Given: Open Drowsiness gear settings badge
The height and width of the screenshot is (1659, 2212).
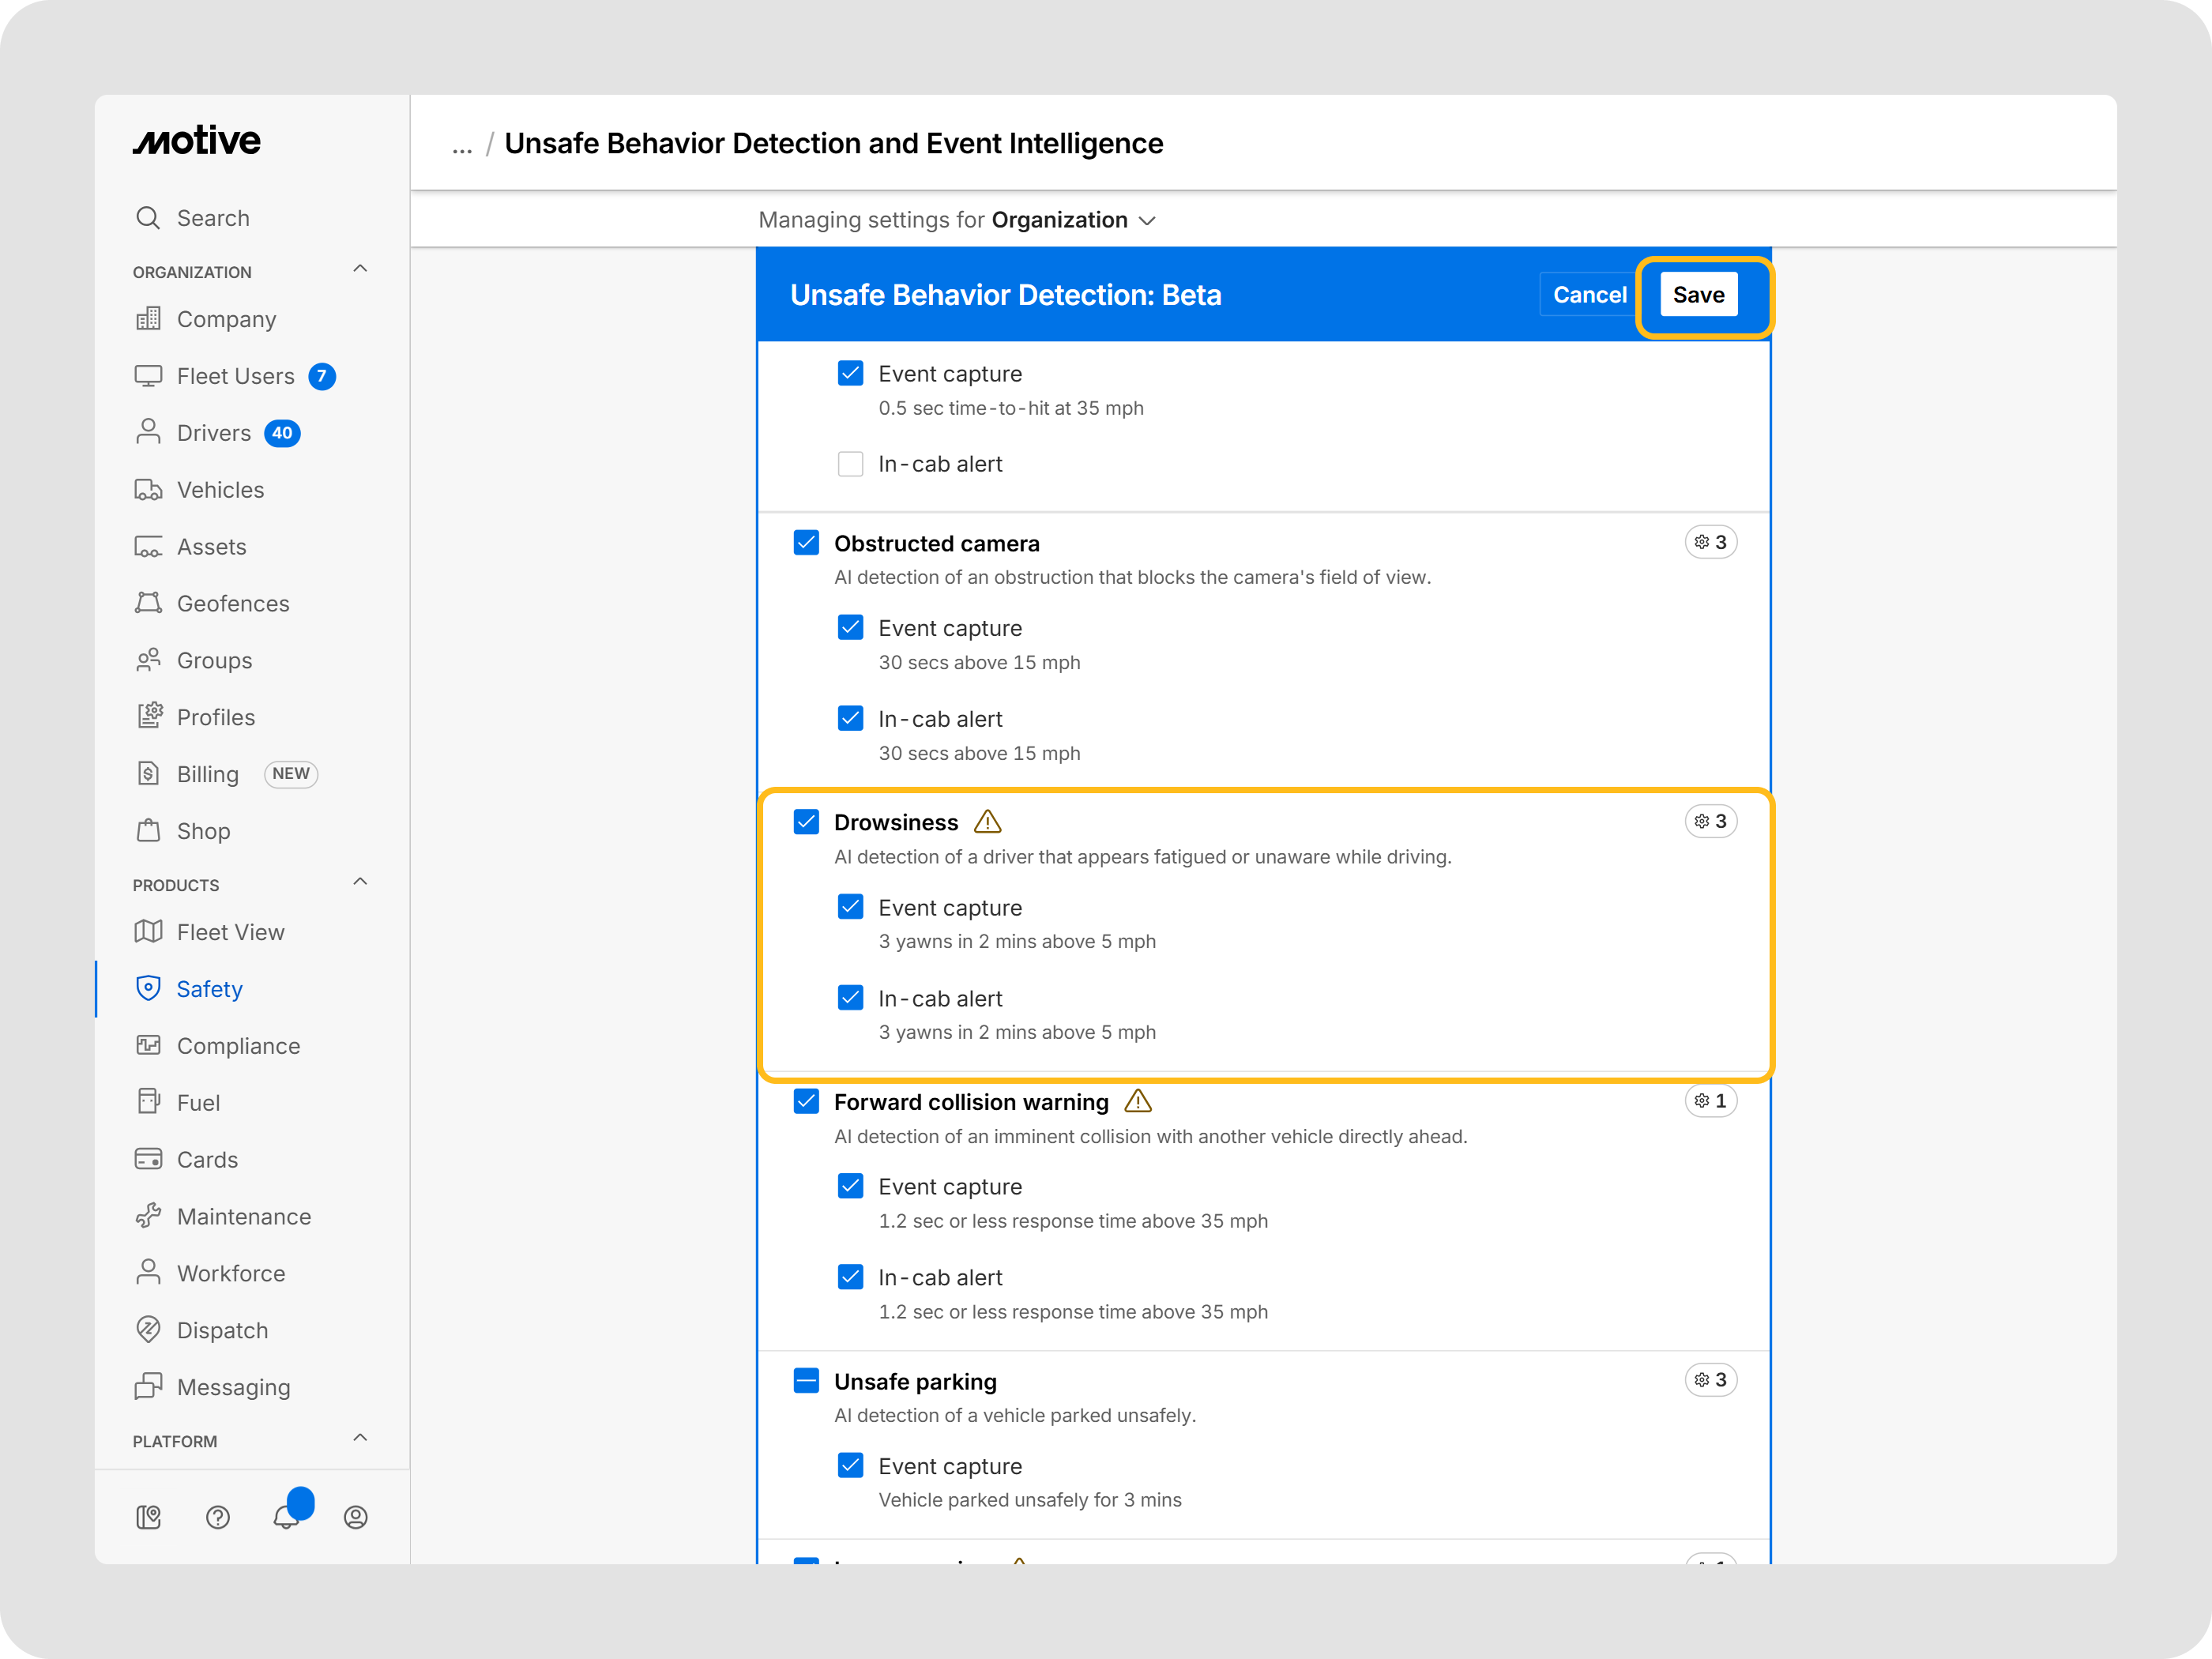Looking at the screenshot, I should coord(1710,821).
